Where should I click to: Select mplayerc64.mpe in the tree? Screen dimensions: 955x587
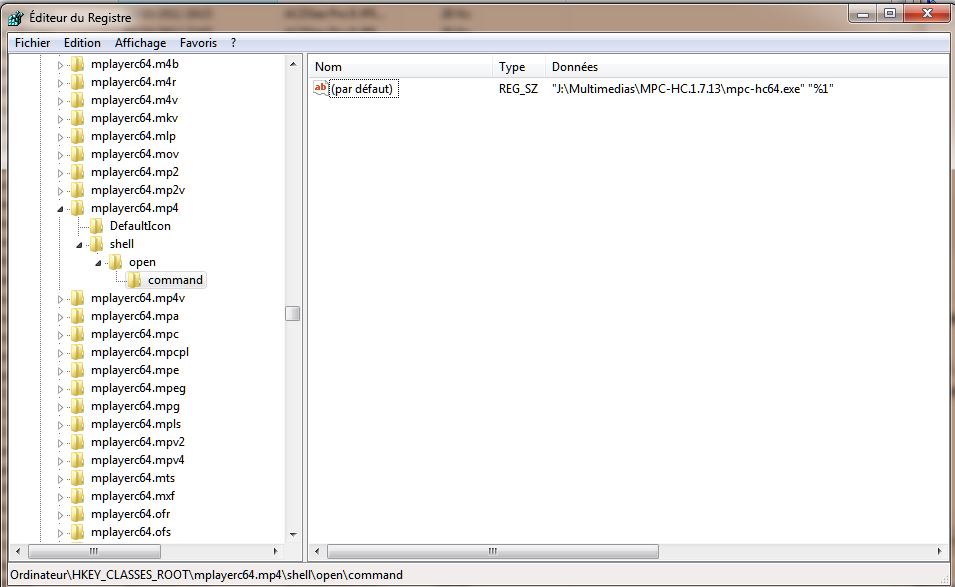[x=135, y=370]
